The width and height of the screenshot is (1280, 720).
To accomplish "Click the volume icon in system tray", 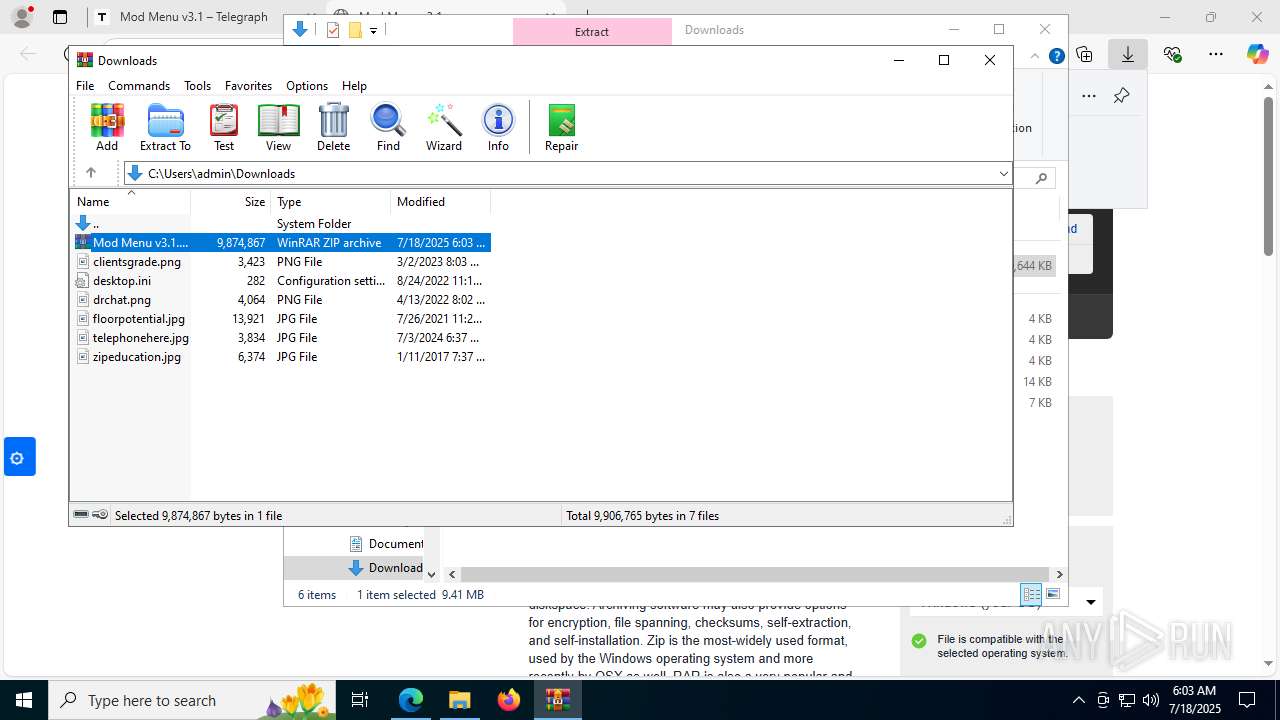I will (1151, 700).
